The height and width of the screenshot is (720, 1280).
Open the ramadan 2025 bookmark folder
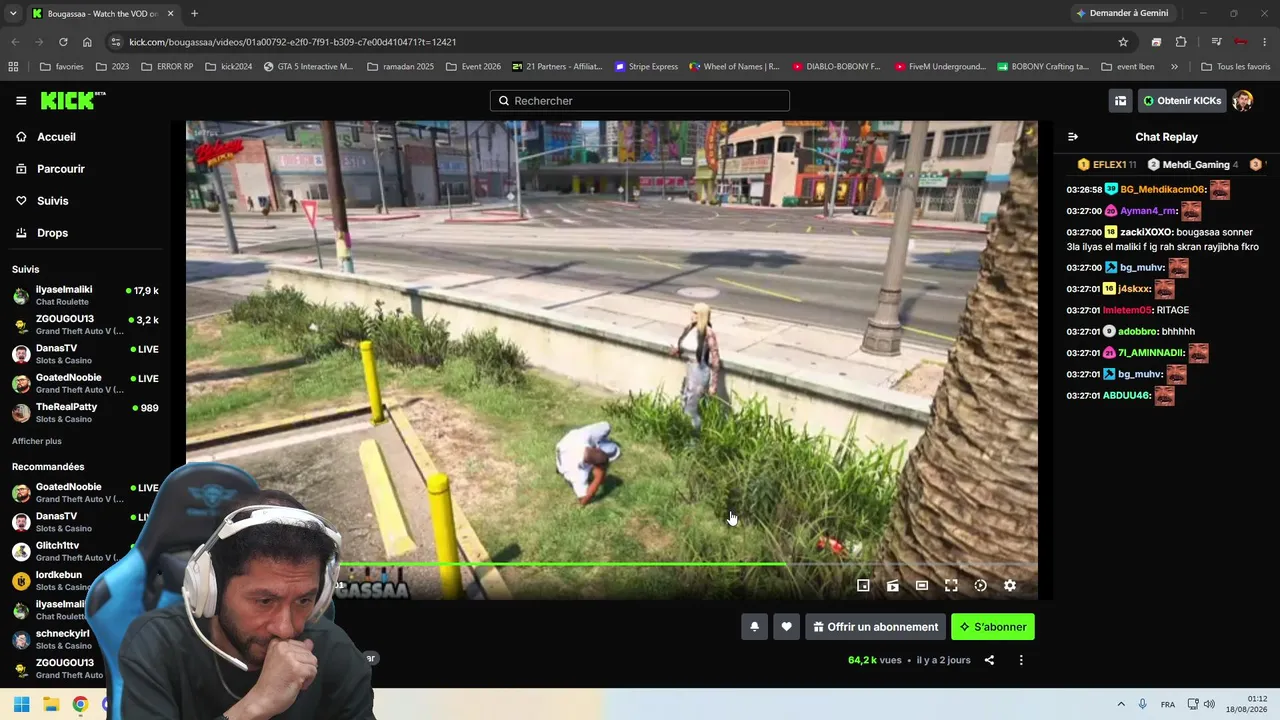coord(400,67)
